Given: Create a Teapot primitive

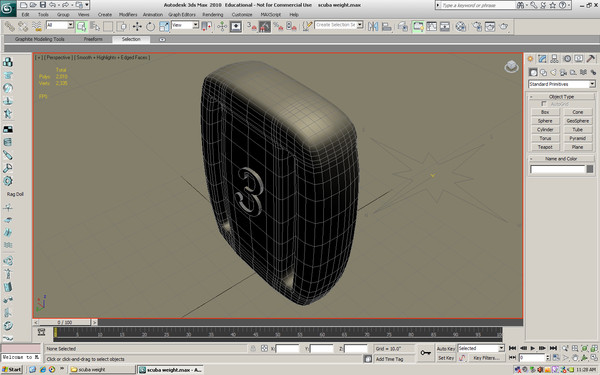Looking at the screenshot, I should tap(545, 147).
